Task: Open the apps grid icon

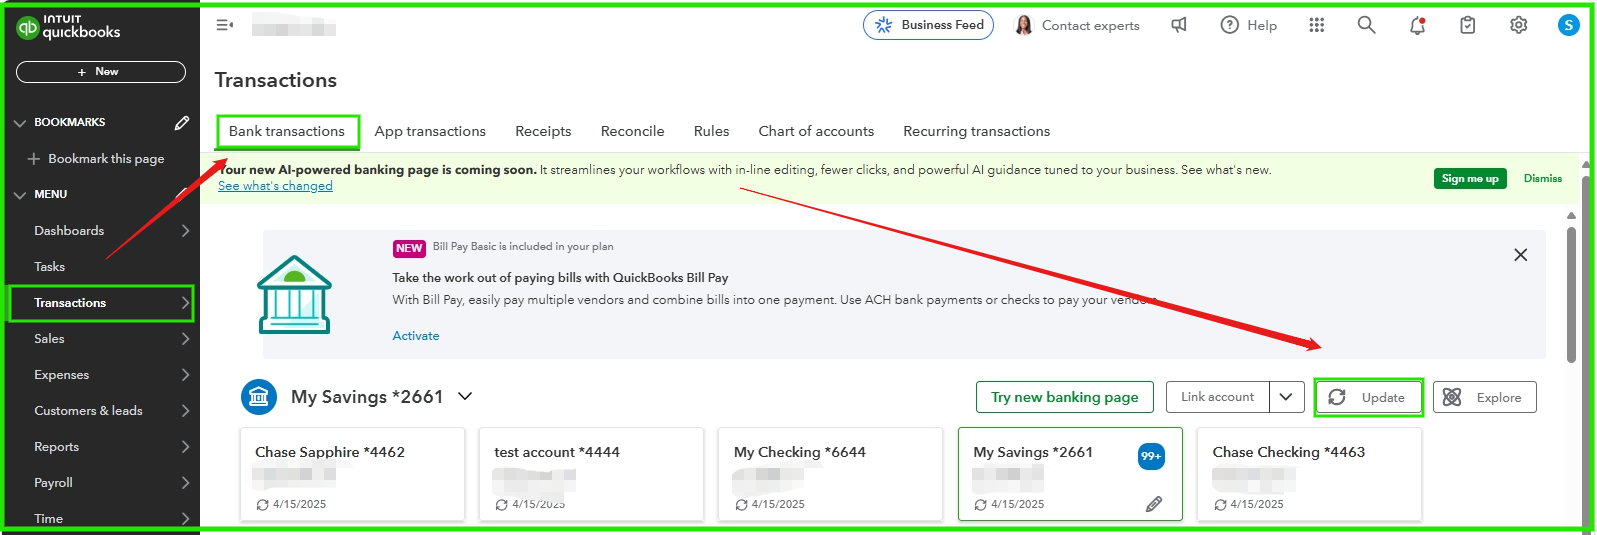Action: click(x=1316, y=25)
